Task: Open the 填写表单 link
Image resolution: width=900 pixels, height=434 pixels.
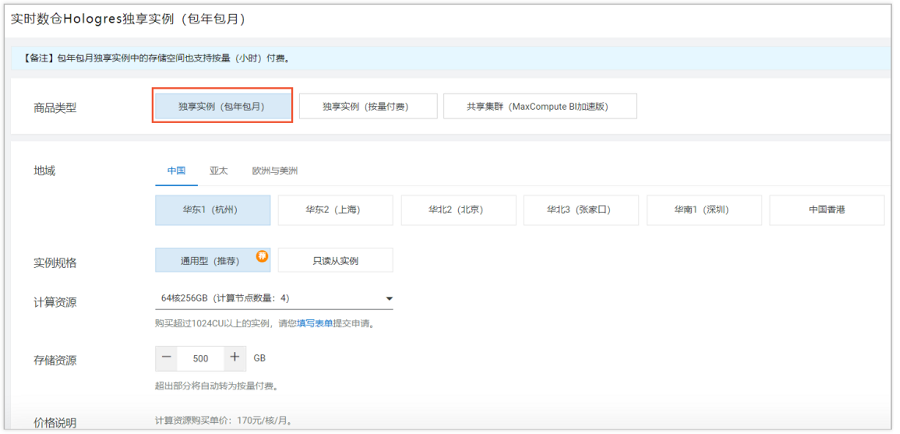Action: coord(315,324)
